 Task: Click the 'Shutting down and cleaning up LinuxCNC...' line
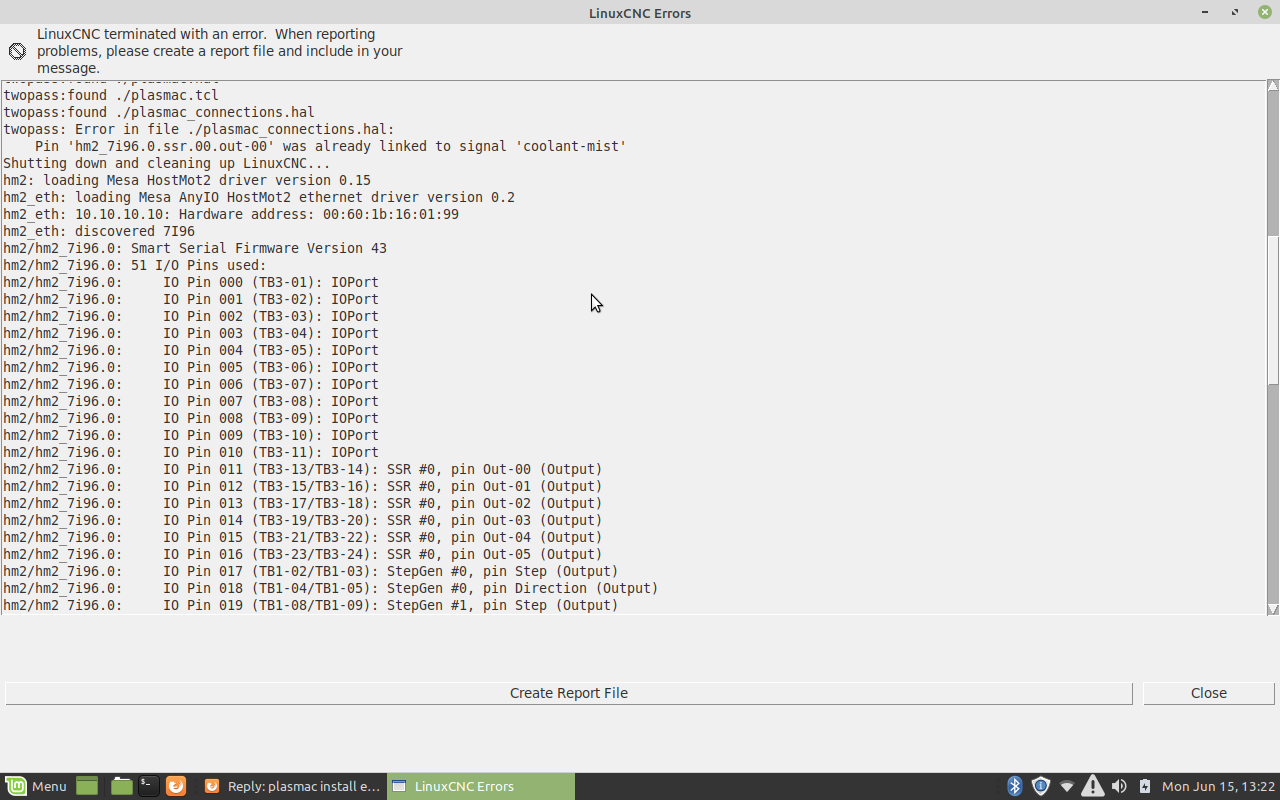[167, 163]
